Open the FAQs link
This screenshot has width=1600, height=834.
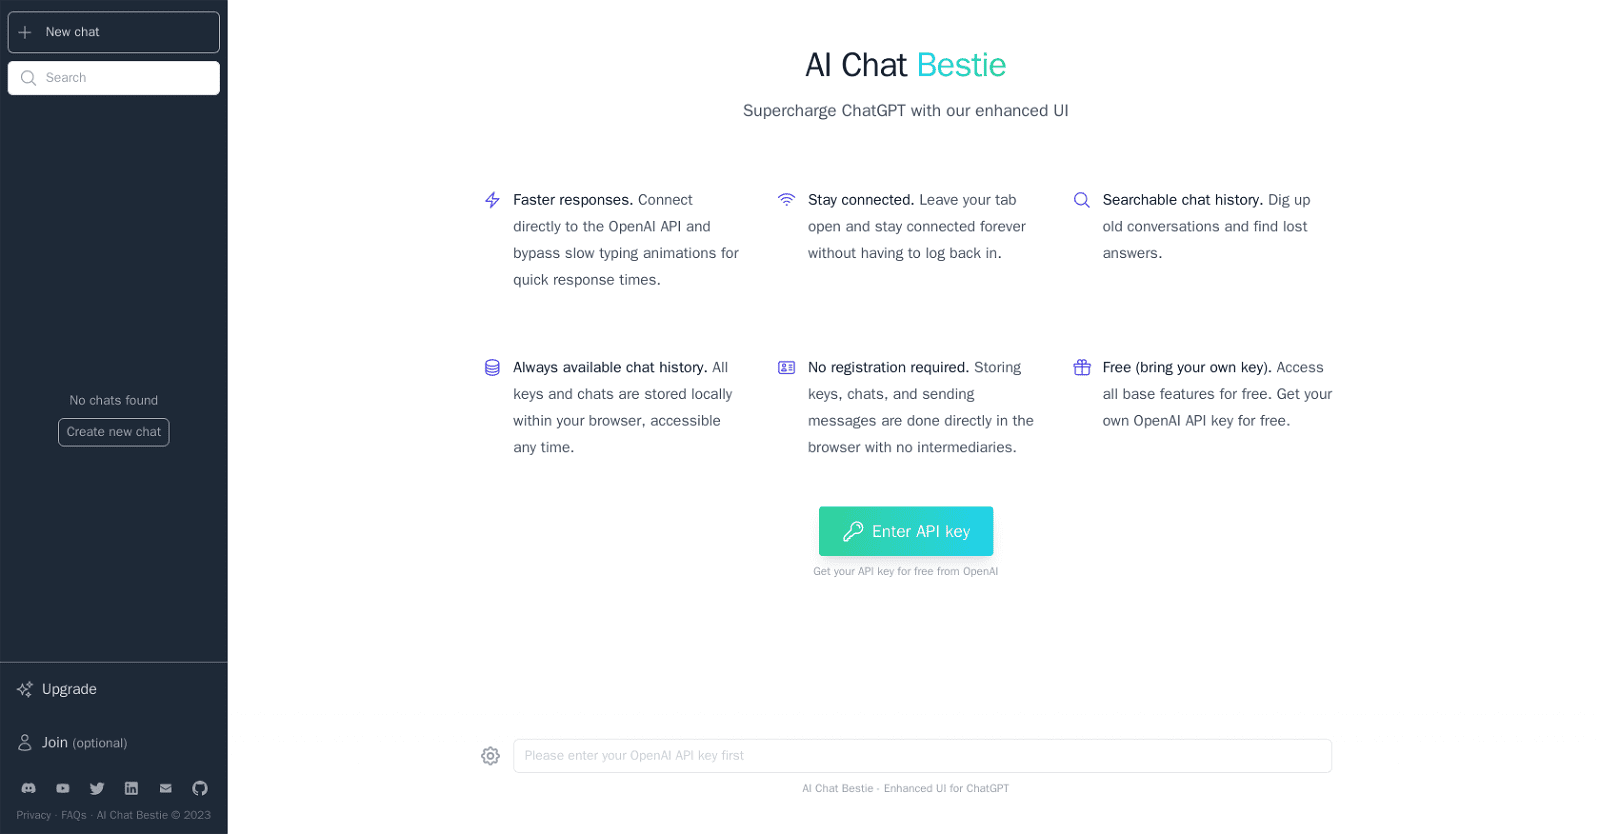pos(72,815)
